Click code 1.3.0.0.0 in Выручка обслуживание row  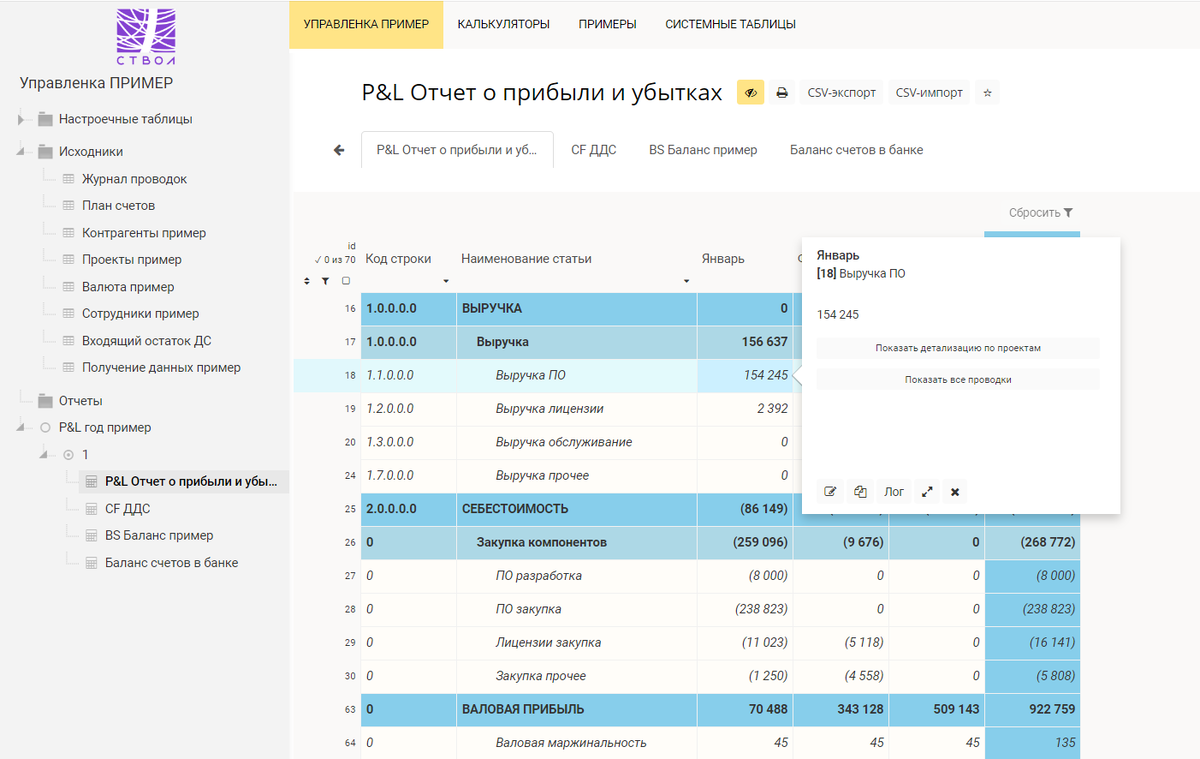[390, 442]
